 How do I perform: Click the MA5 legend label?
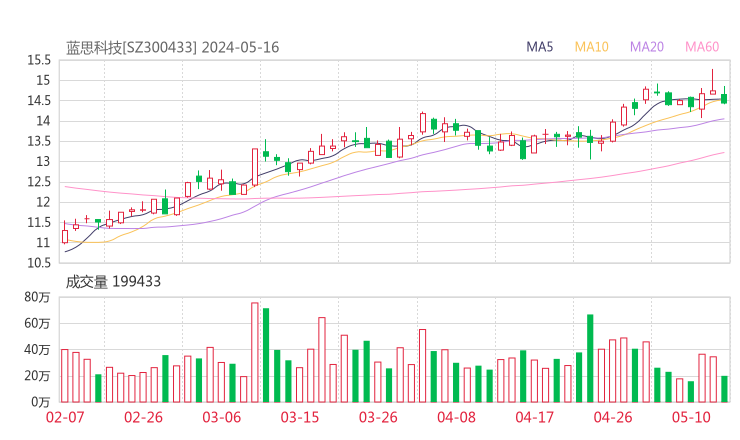(x=539, y=47)
